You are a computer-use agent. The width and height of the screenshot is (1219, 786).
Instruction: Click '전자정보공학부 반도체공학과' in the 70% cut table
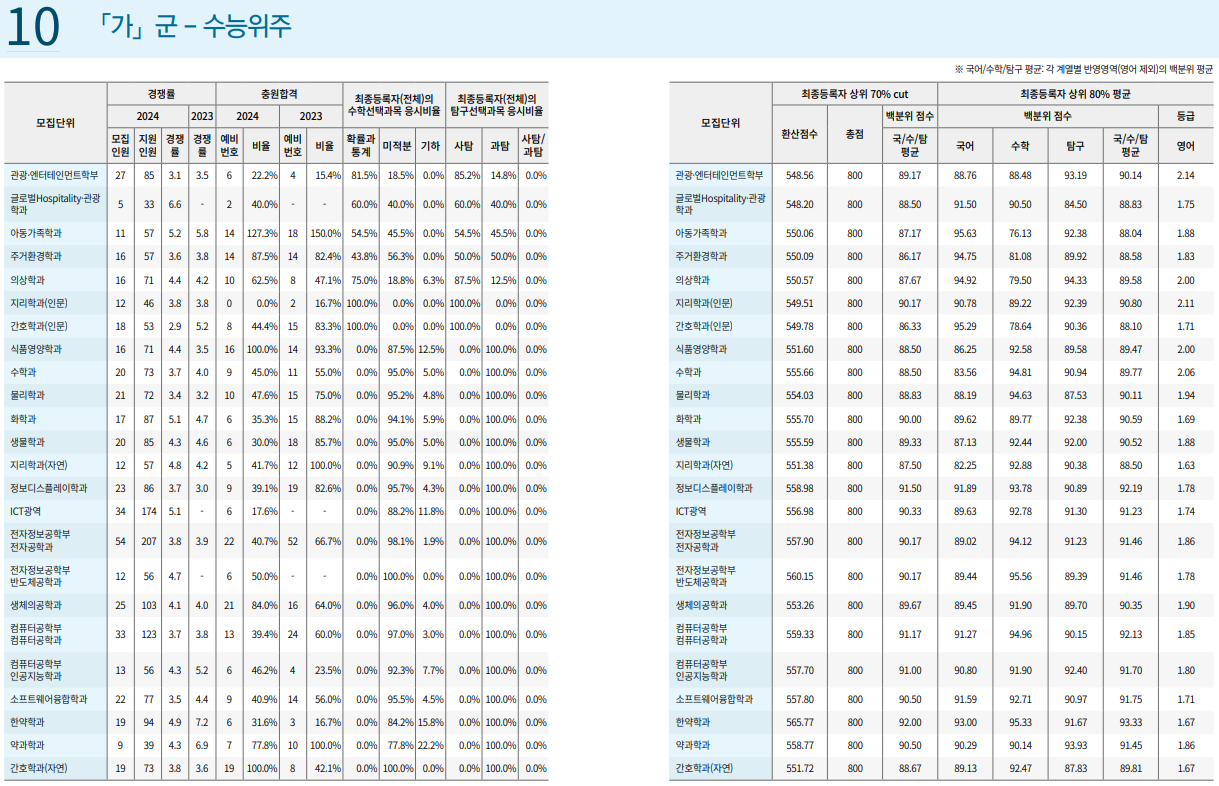[x=705, y=576]
